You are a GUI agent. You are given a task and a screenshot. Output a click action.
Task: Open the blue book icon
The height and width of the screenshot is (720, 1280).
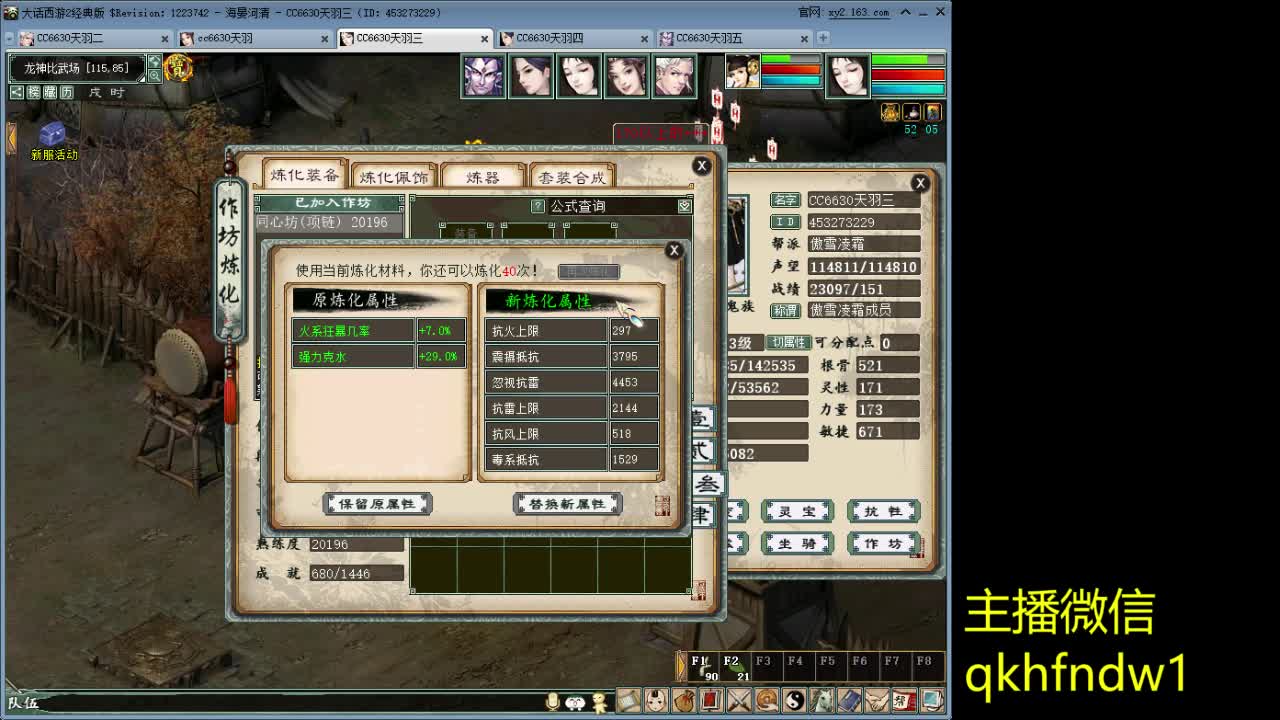(849, 700)
